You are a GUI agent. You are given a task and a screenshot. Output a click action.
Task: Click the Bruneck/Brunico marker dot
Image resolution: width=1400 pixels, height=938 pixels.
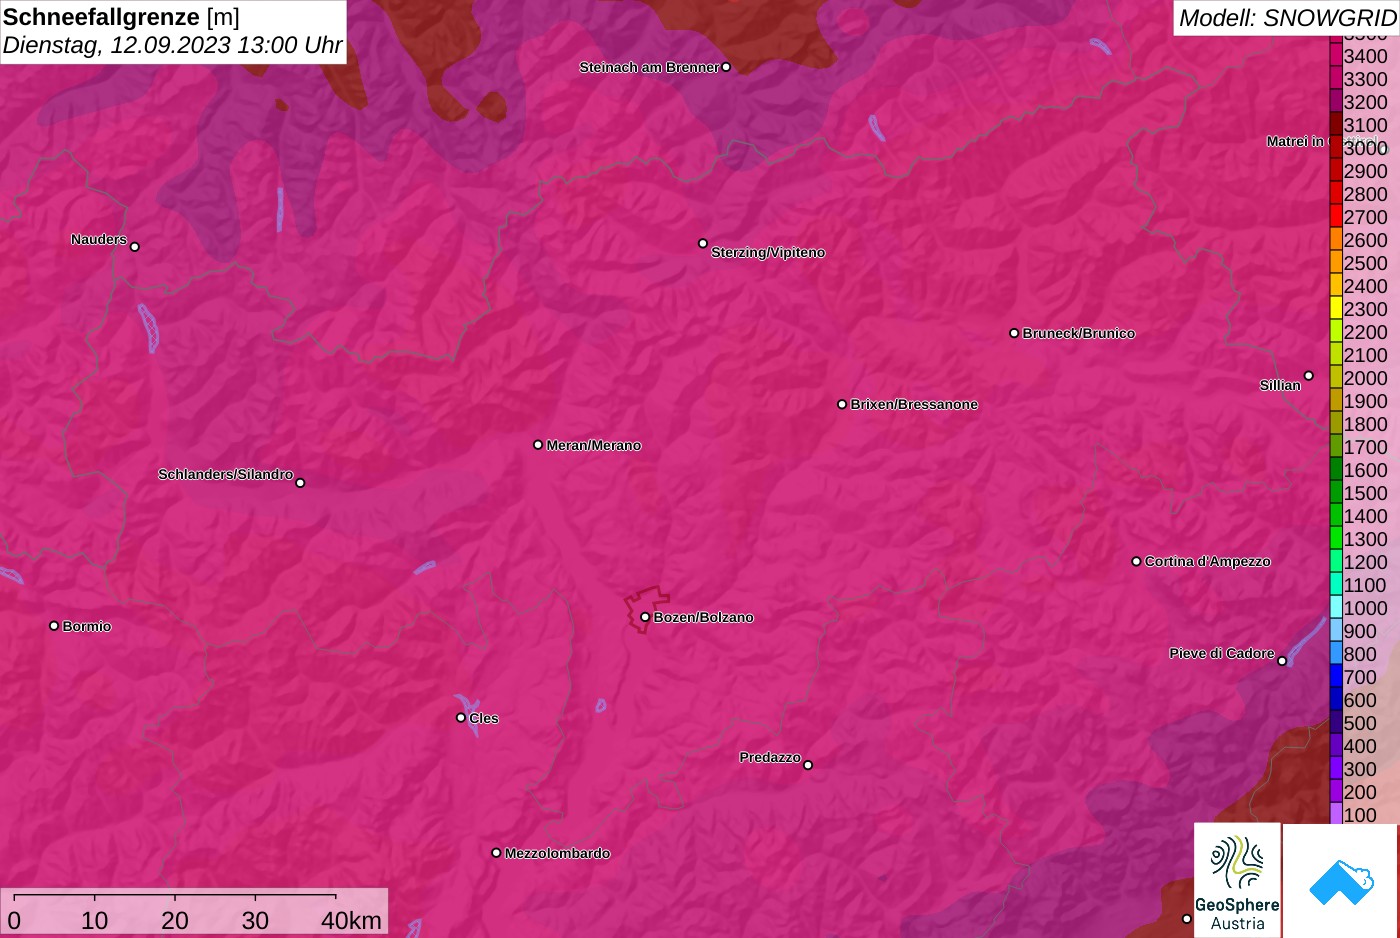click(x=1014, y=333)
